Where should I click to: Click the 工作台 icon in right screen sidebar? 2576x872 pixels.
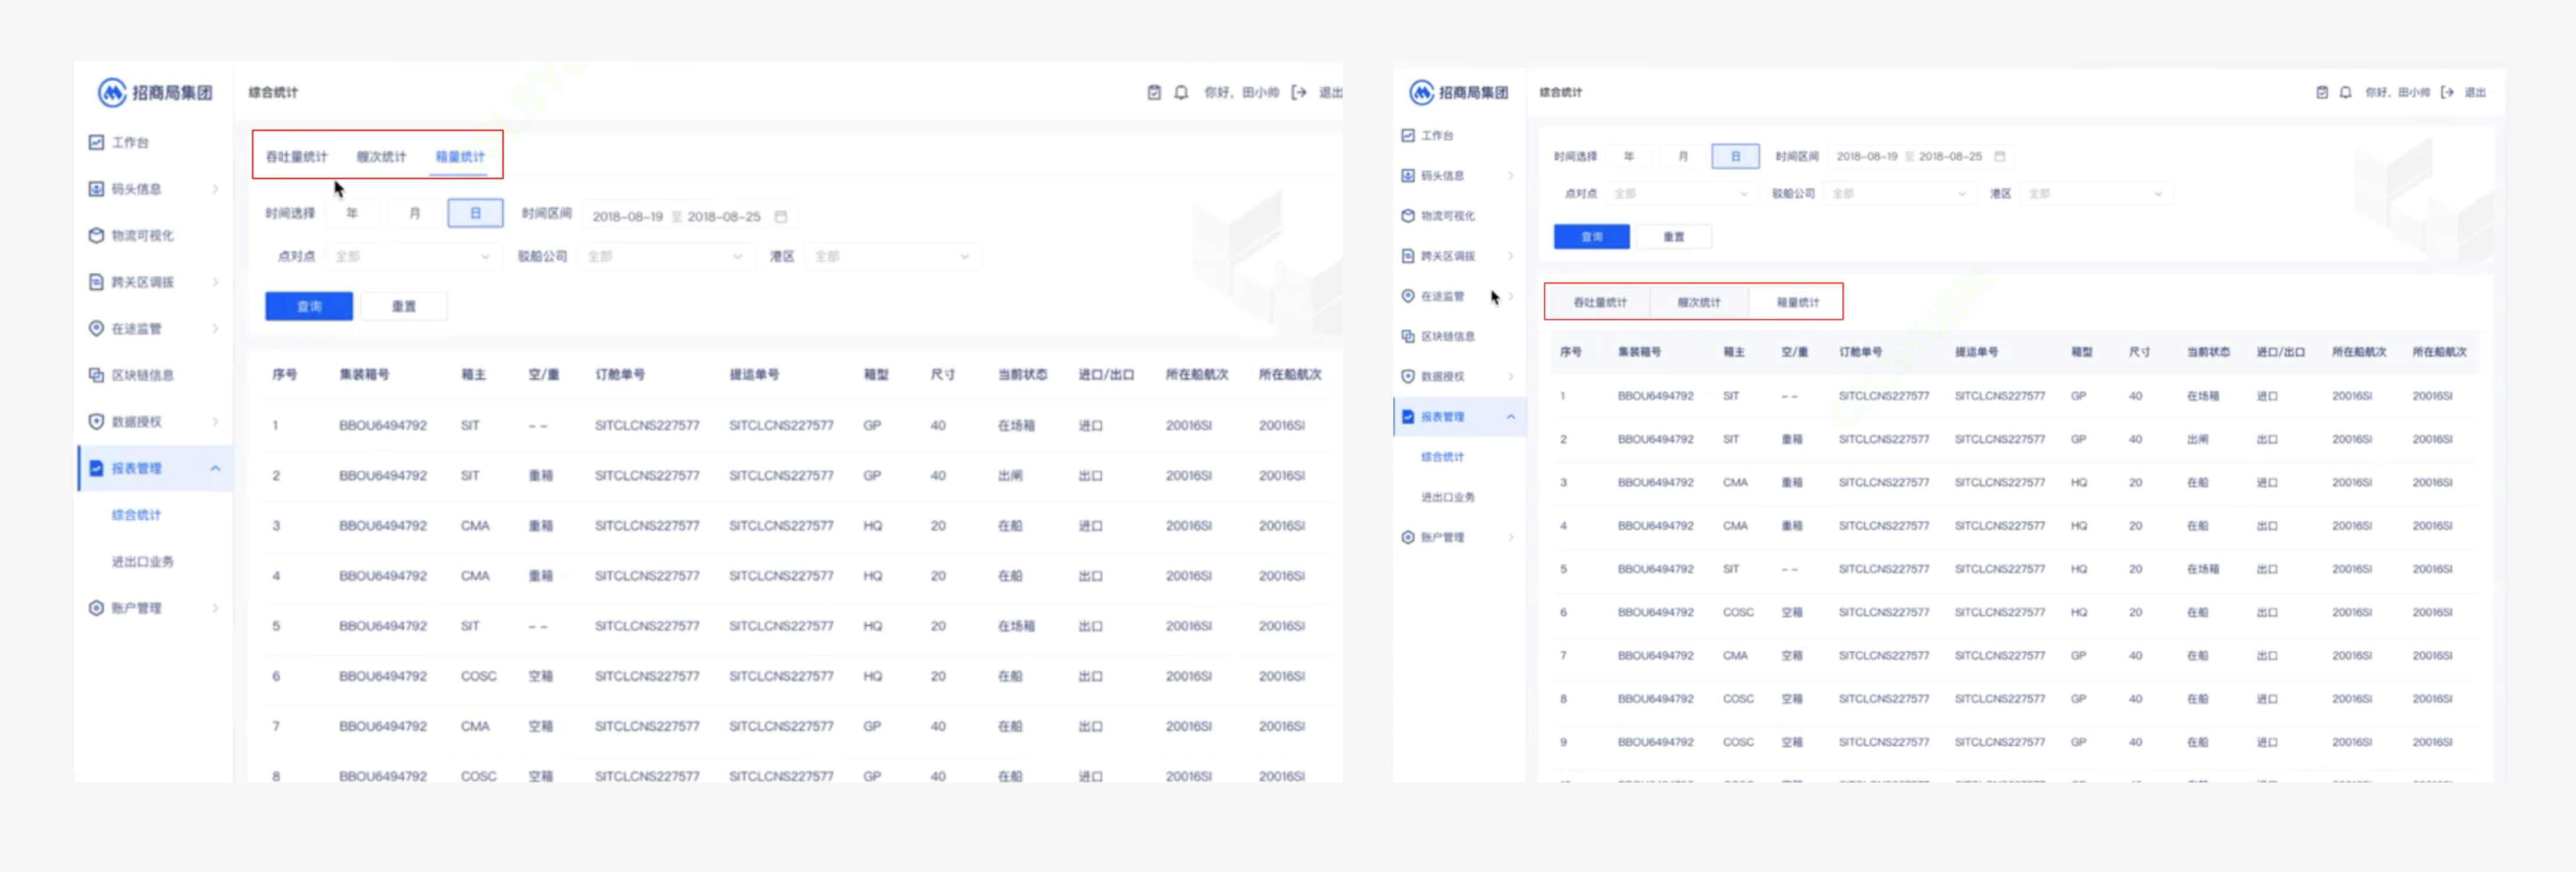tap(1408, 135)
